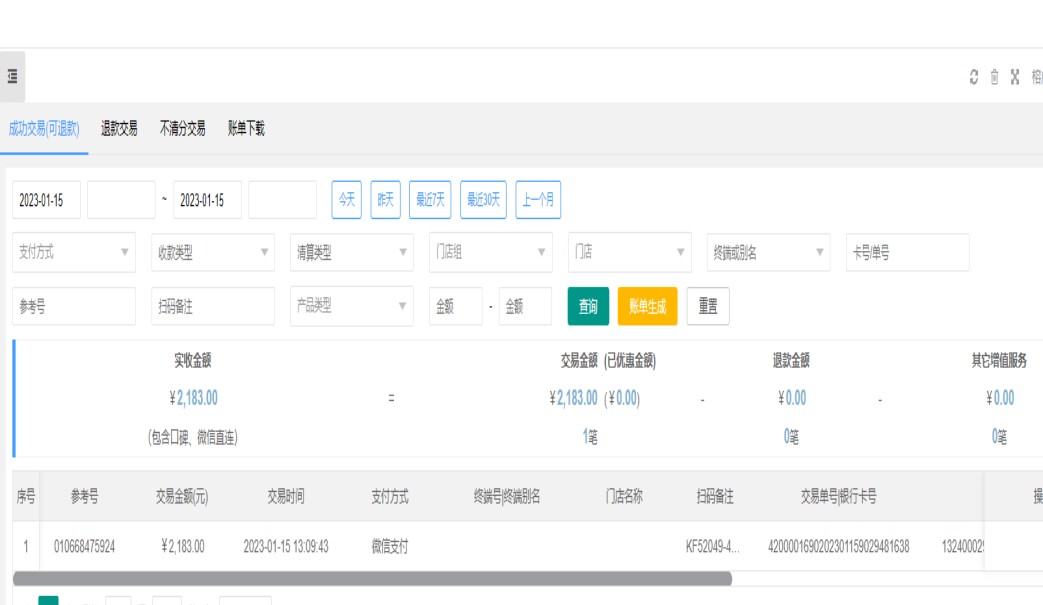The image size is (1043, 605).
Task: Select the 账单下载 tab
Action: (x=246, y=128)
